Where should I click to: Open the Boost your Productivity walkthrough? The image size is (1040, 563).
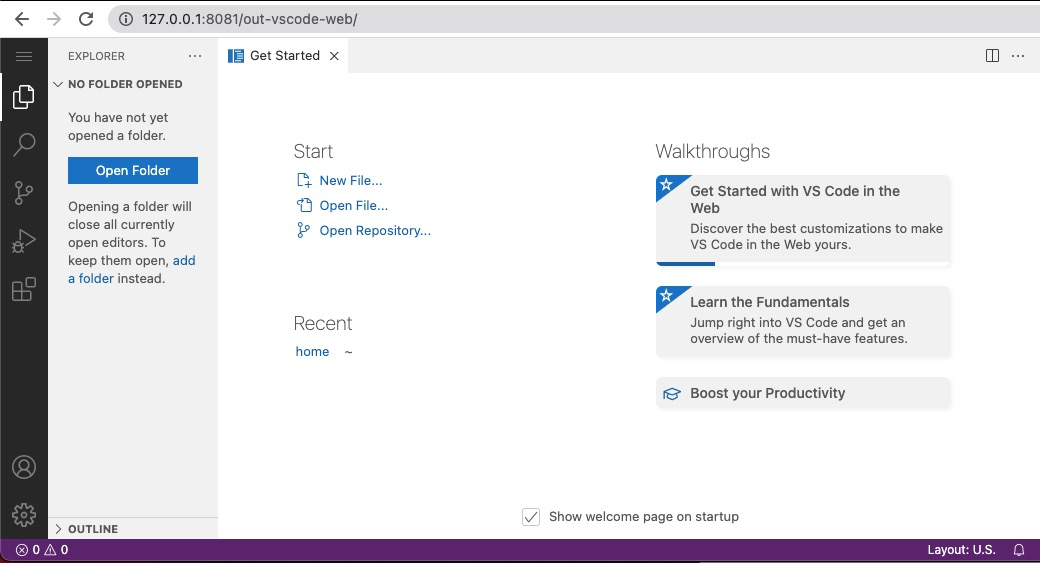(x=803, y=393)
